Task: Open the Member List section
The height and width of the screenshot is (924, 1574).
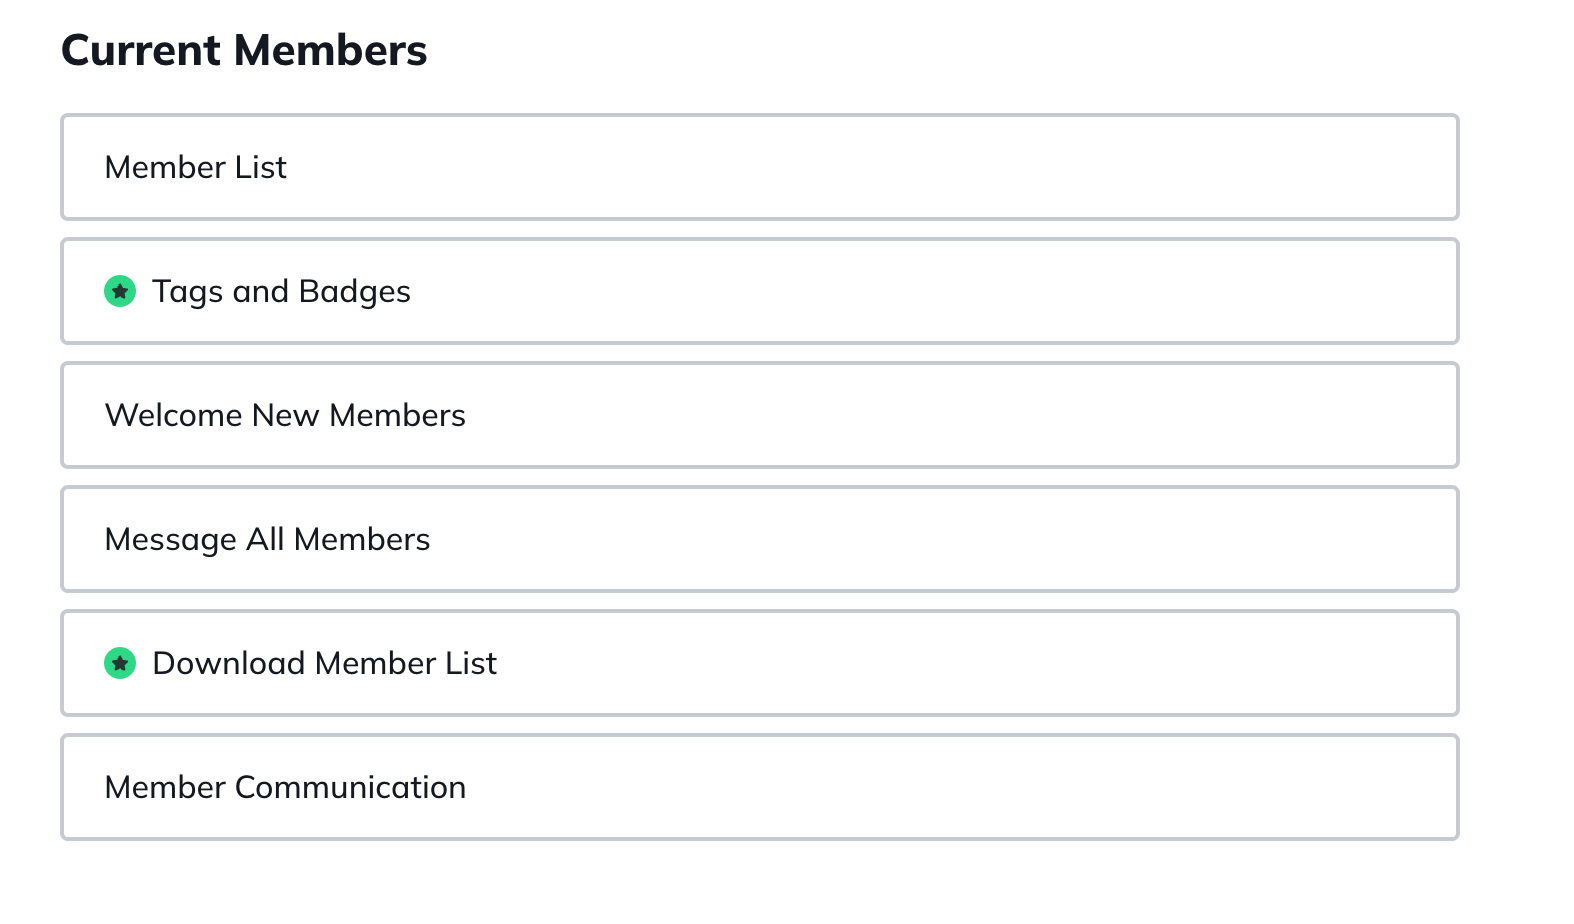Action: click(760, 167)
